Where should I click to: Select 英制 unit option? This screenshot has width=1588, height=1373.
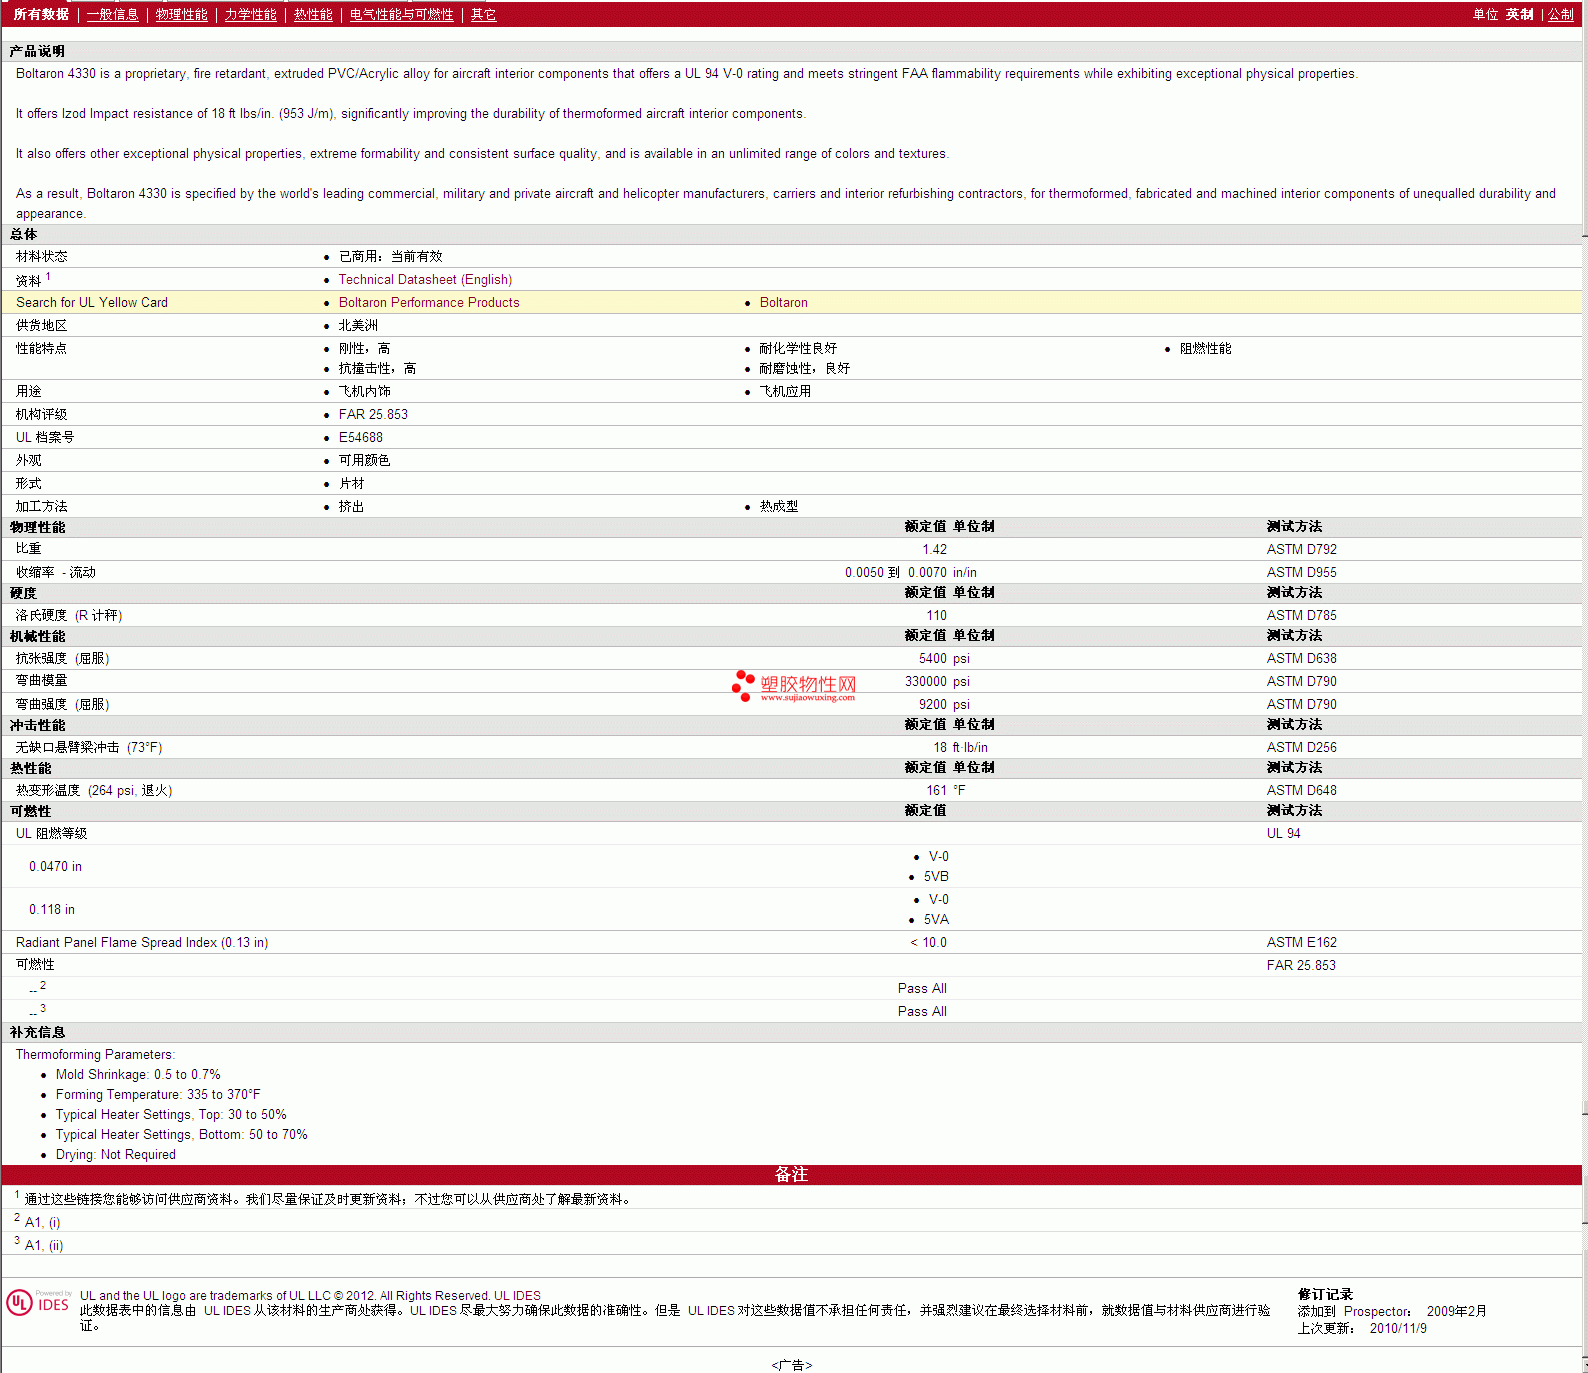[x=1519, y=14]
